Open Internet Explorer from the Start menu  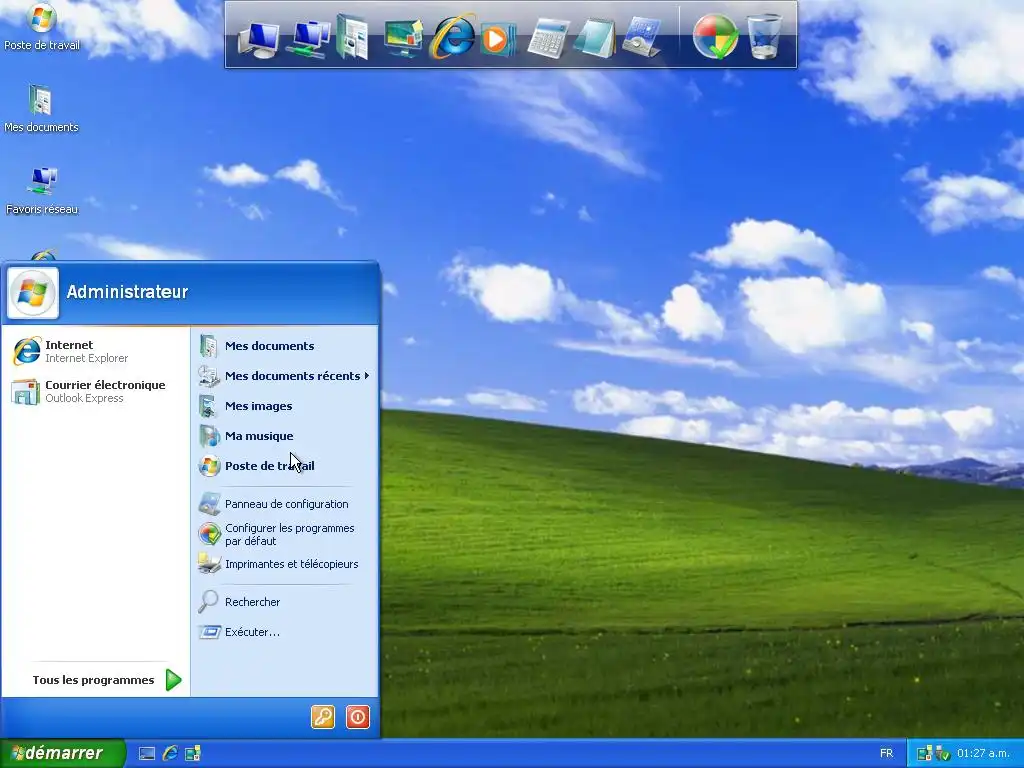[x=96, y=351]
